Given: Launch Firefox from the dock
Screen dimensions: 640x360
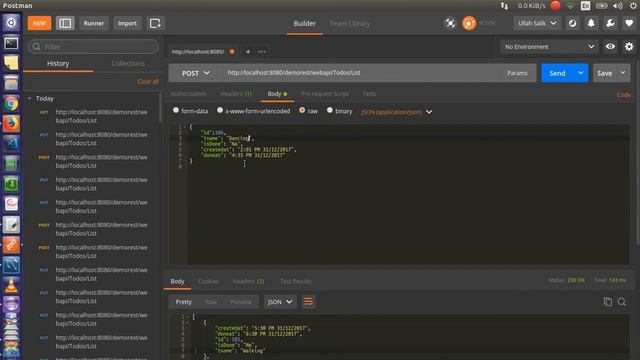Looking at the screenshot, I should [11, 123].
